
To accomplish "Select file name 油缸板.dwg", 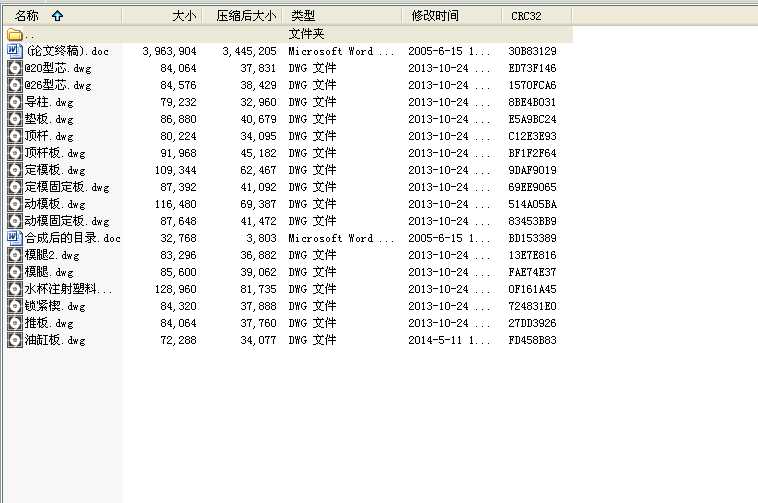I will click(x=55, y=340).
